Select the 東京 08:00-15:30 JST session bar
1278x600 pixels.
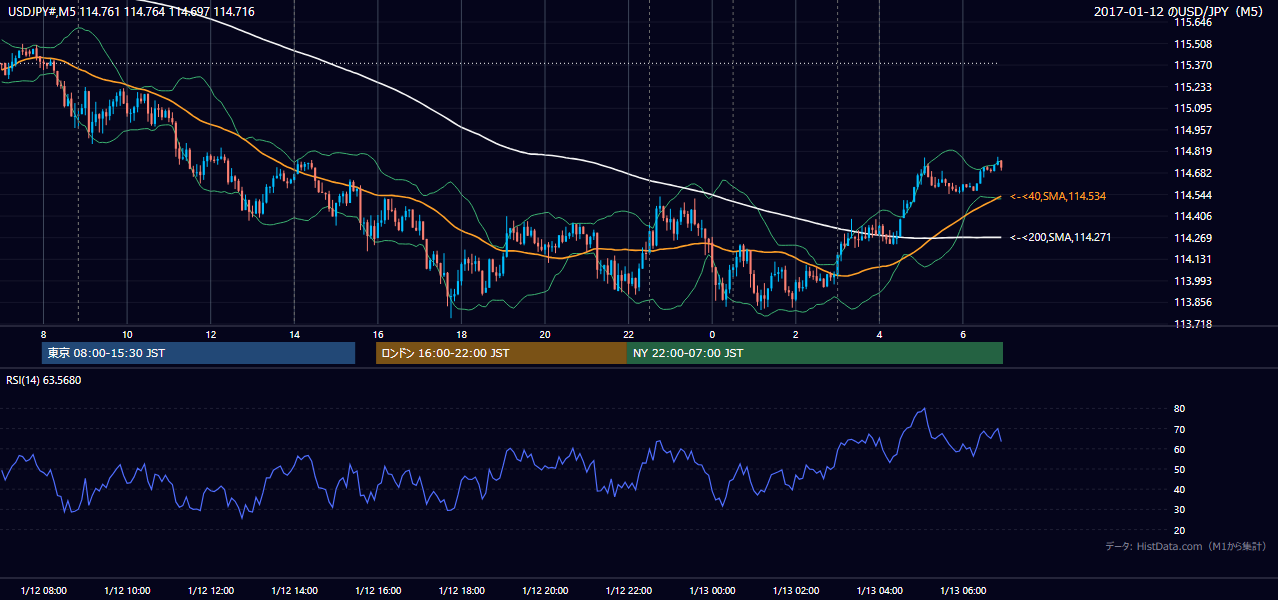(199, 353)
